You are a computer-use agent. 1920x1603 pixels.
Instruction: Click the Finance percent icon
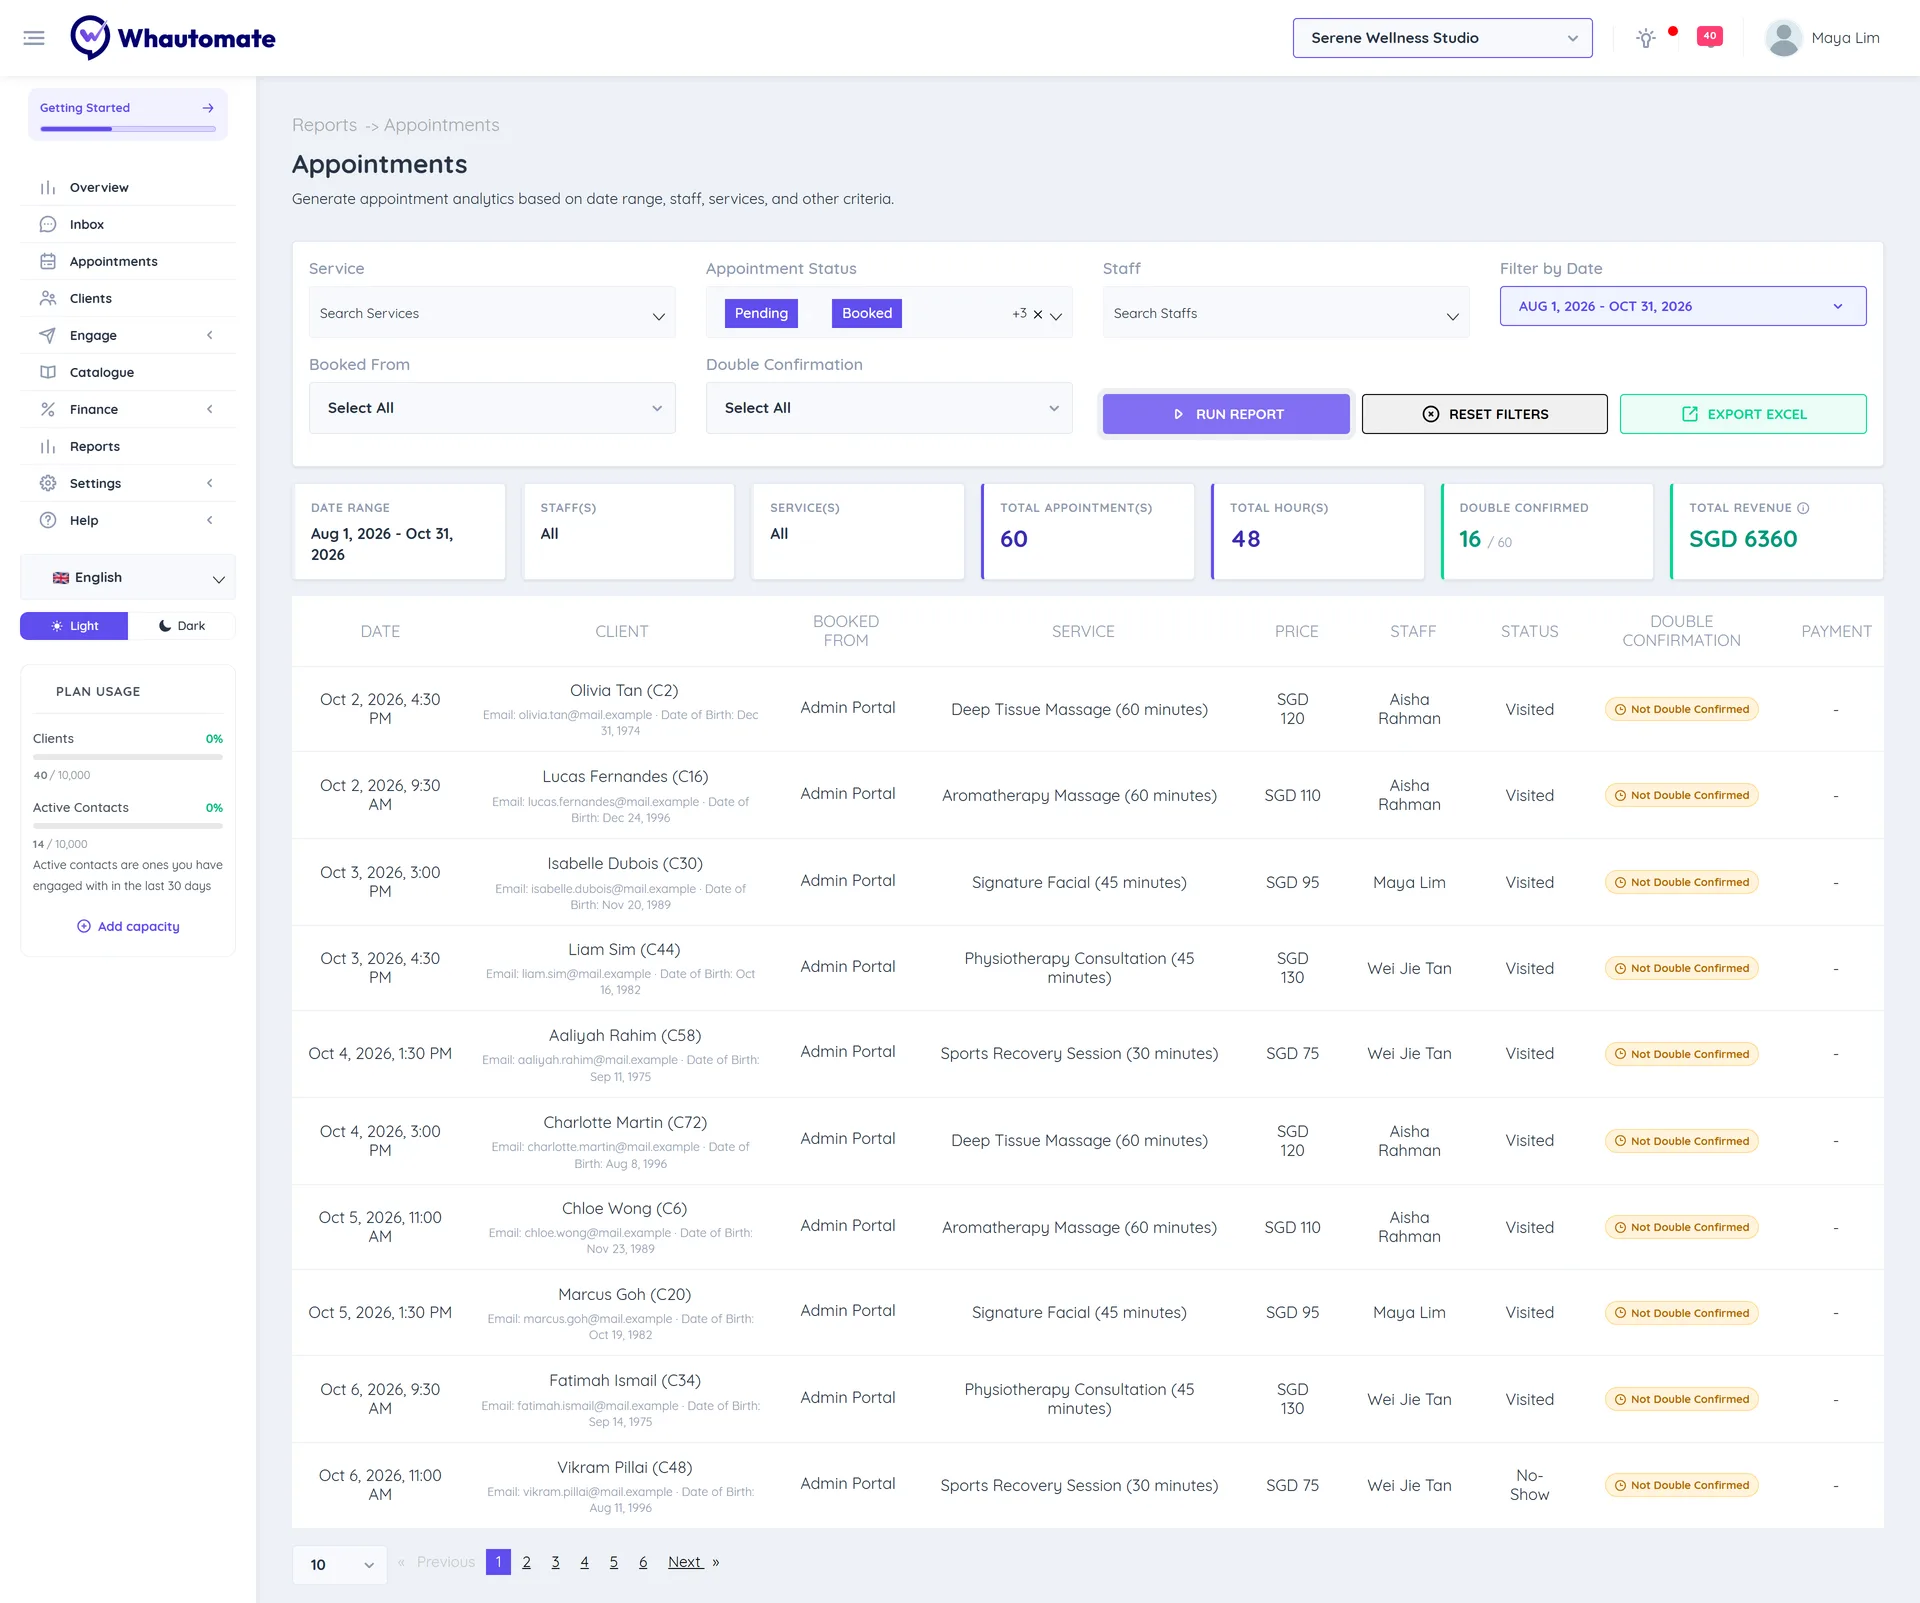[x=47, y=410]
